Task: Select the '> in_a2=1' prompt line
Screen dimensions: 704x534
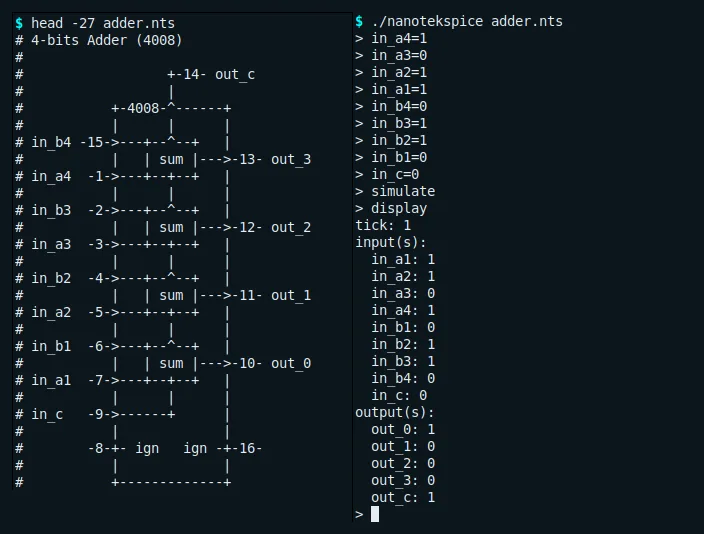Action: 391,73
